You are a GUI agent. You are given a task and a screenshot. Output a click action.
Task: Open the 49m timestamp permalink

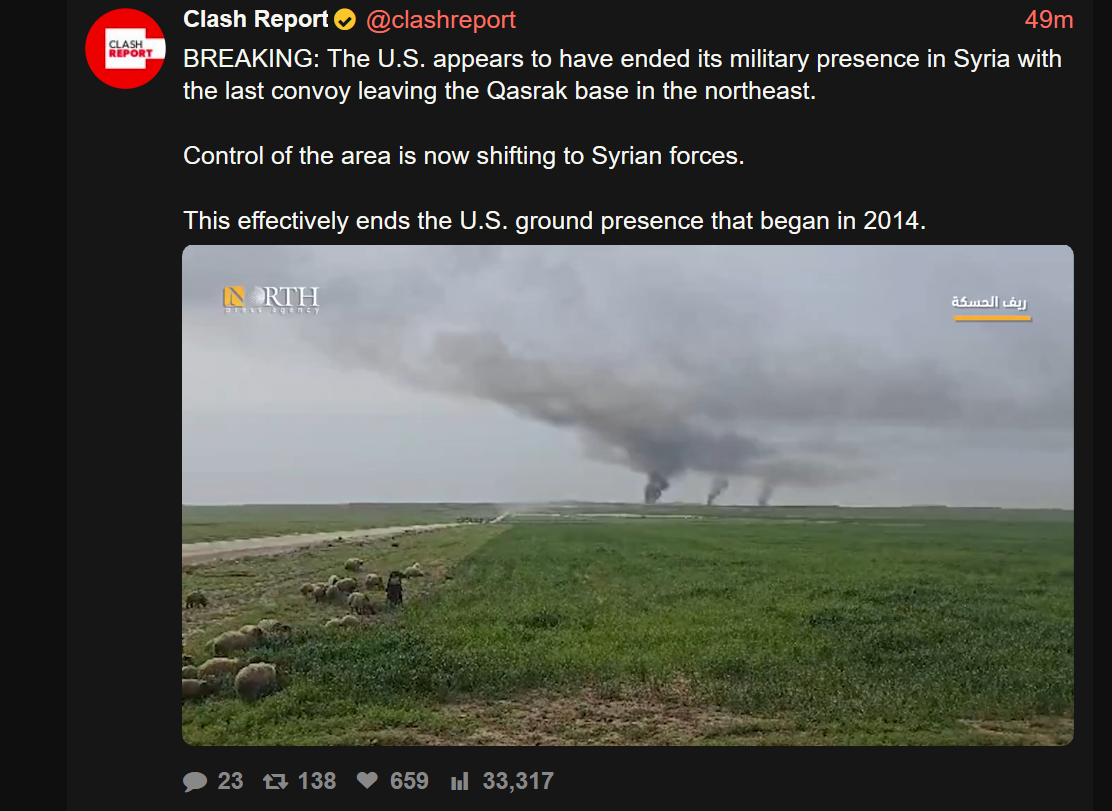[1049, 20]
